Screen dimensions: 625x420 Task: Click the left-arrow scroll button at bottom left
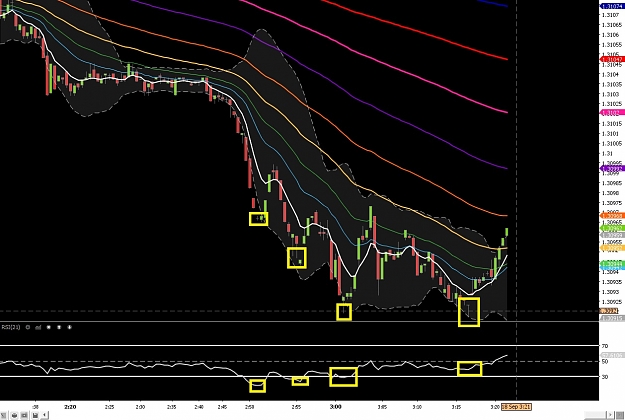tap(44, 415)
